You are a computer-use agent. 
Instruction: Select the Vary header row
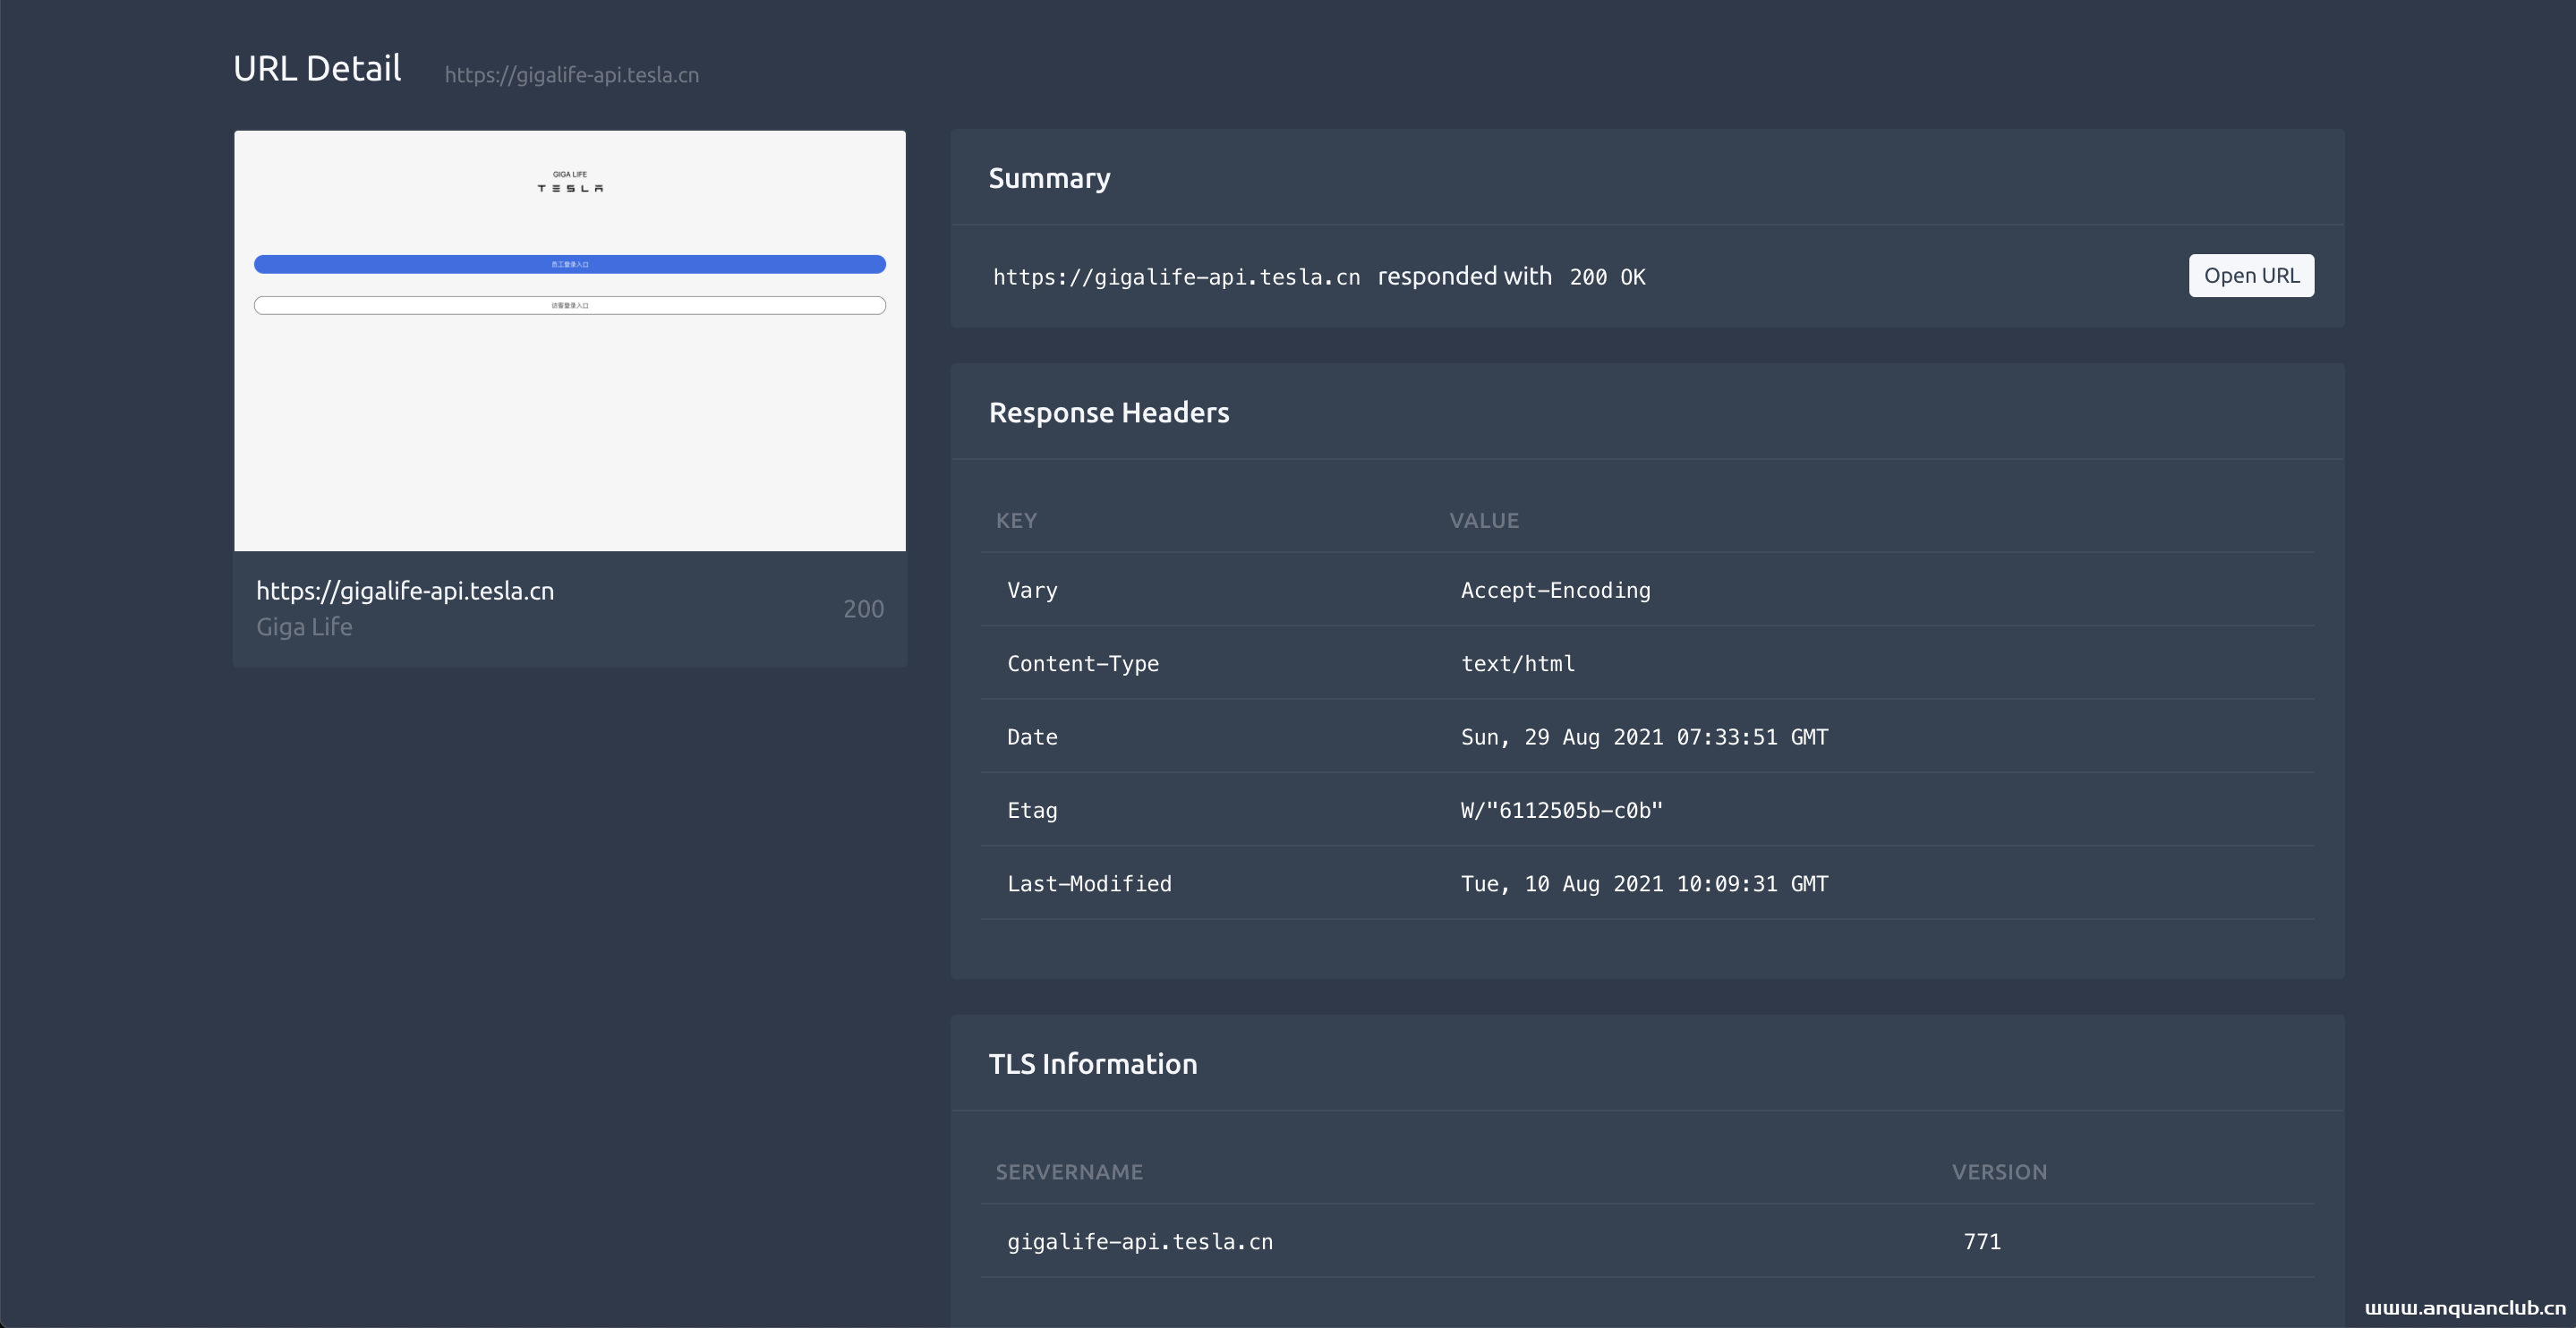(x=1032, y=590)
